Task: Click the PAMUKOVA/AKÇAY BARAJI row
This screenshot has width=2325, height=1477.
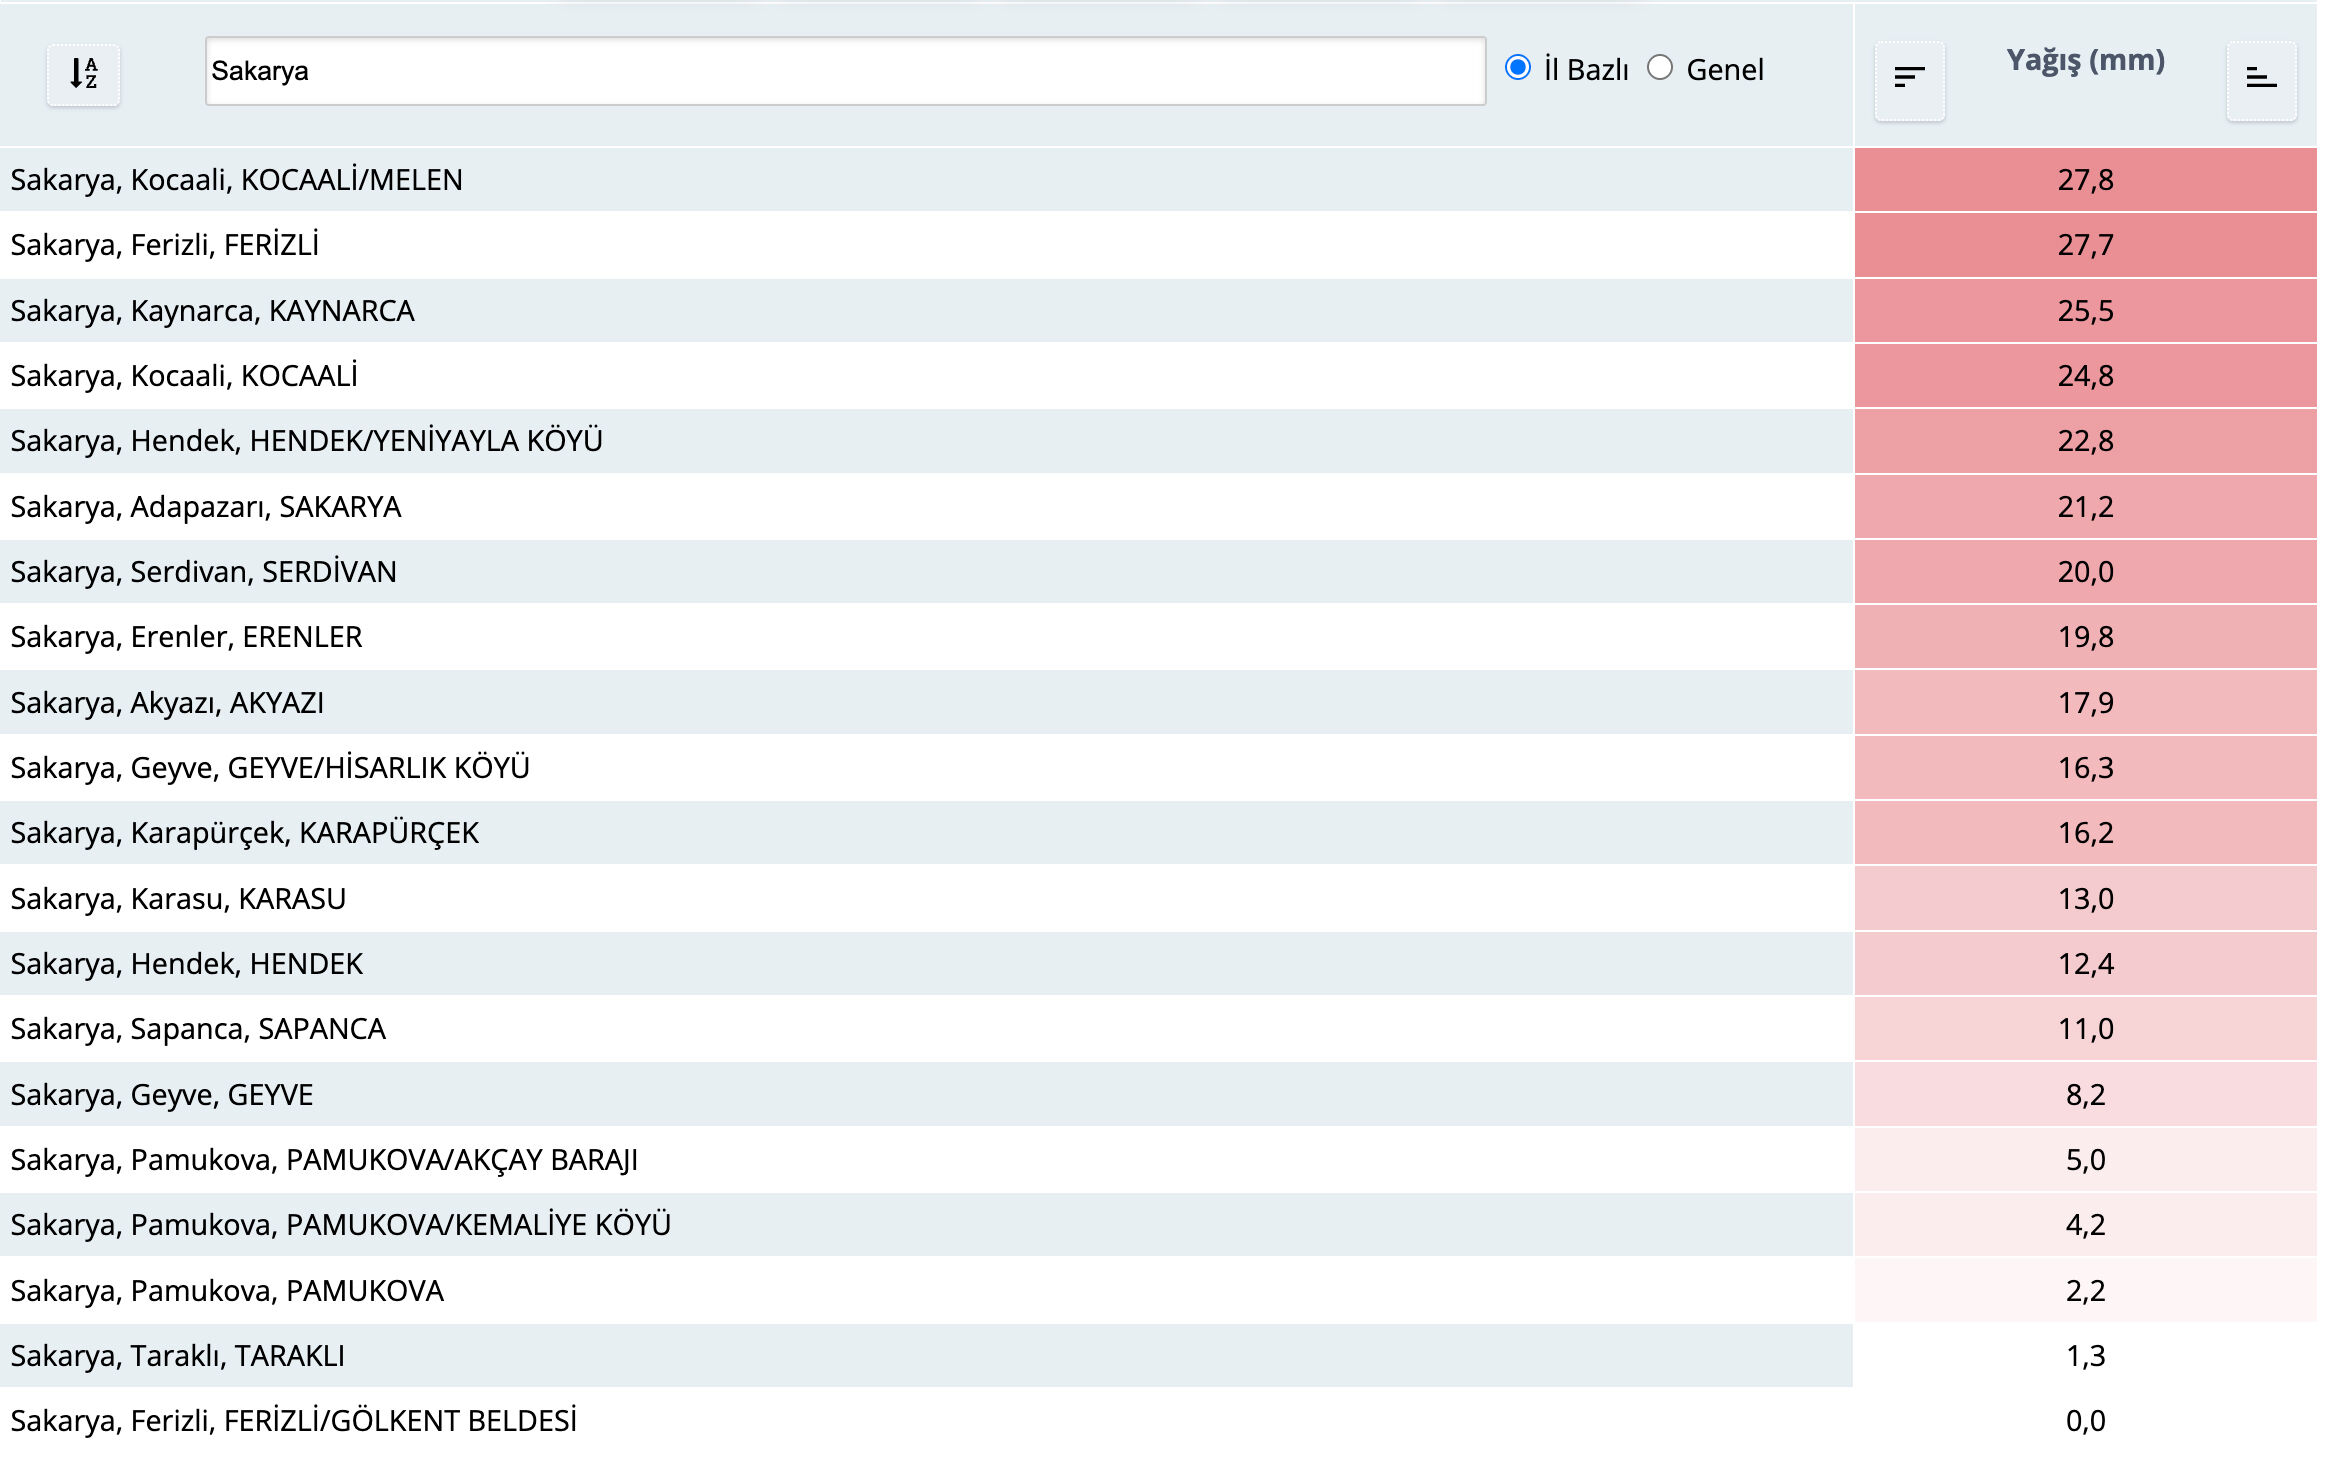Action: [324, 1160]
